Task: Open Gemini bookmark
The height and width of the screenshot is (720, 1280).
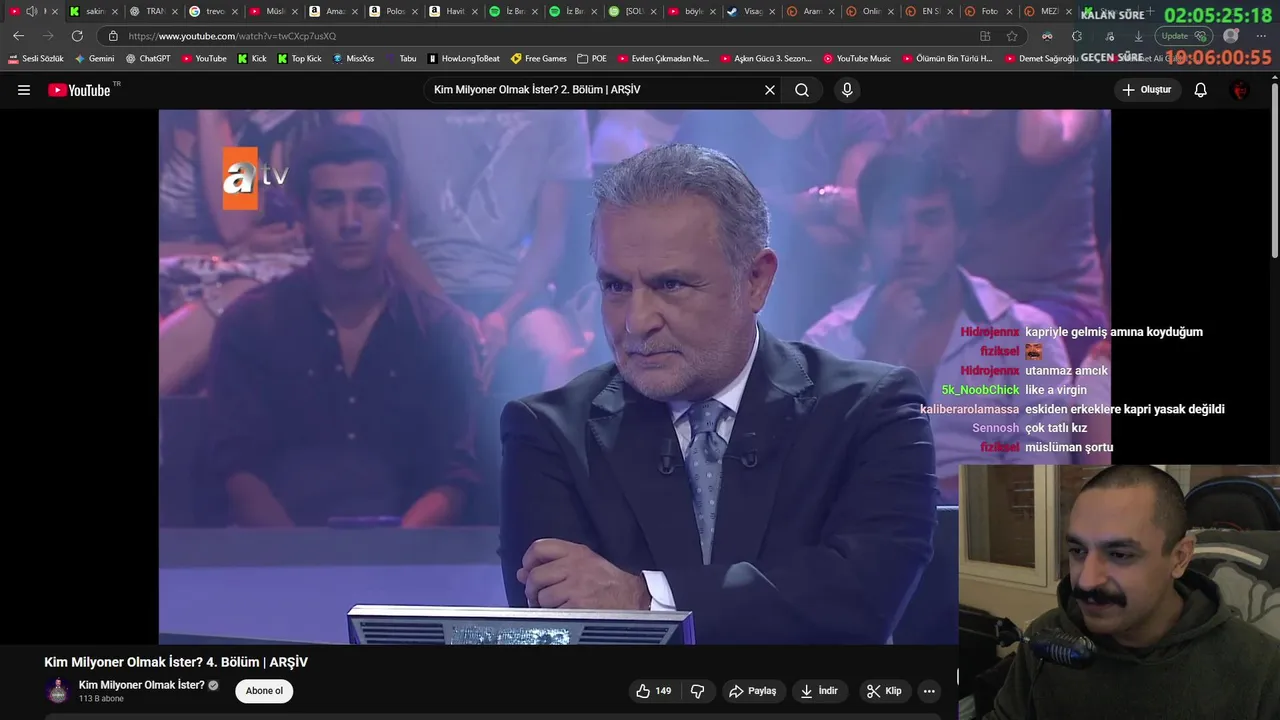Action: 94,59
